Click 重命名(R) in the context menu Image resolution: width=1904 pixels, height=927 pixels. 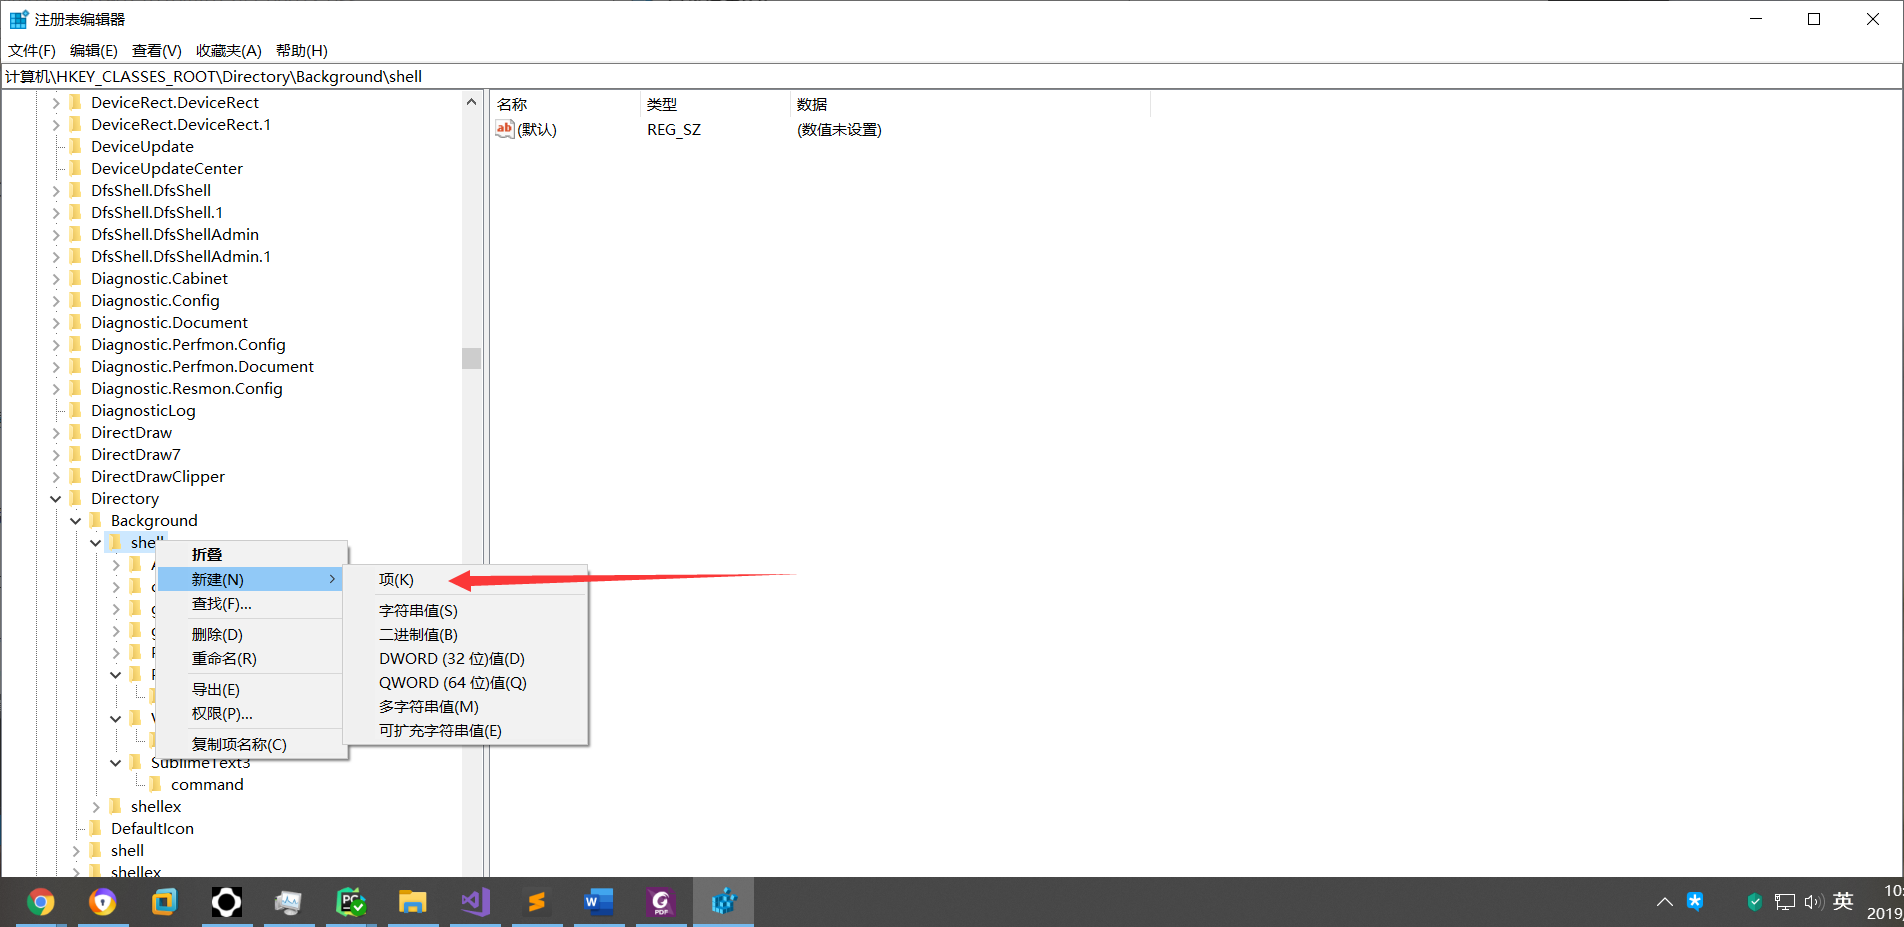pos(252,658)
